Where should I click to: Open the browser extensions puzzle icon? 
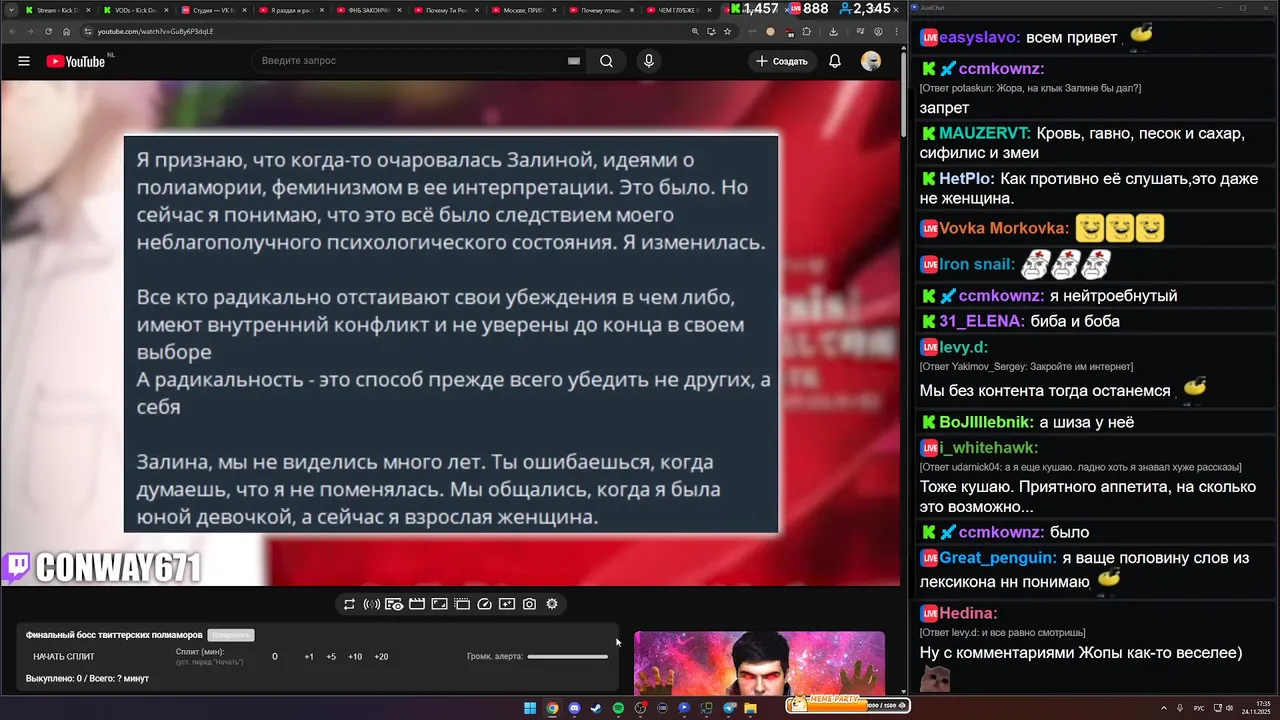pos(807,31)
